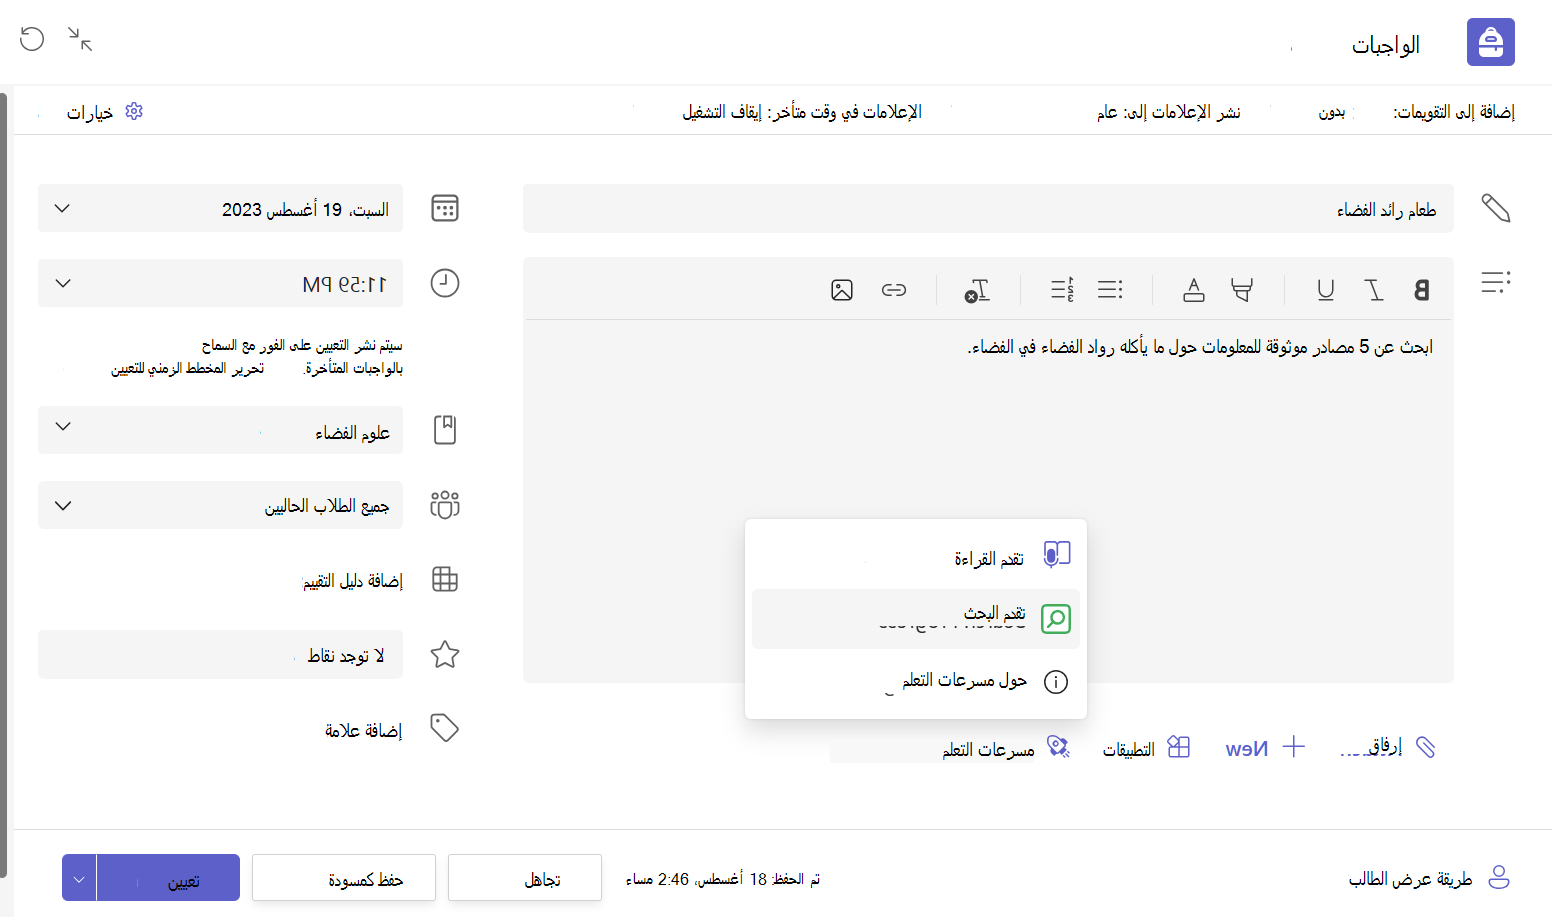Click the Assignments backpack app icon
Image resolution: width=1552 pixels, height=917 pixels.
1490,42
